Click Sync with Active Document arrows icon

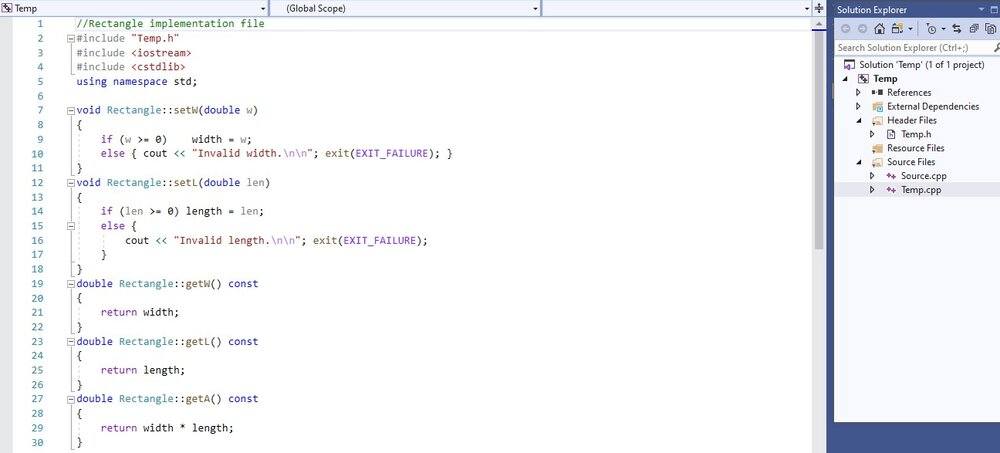[957, 29]
